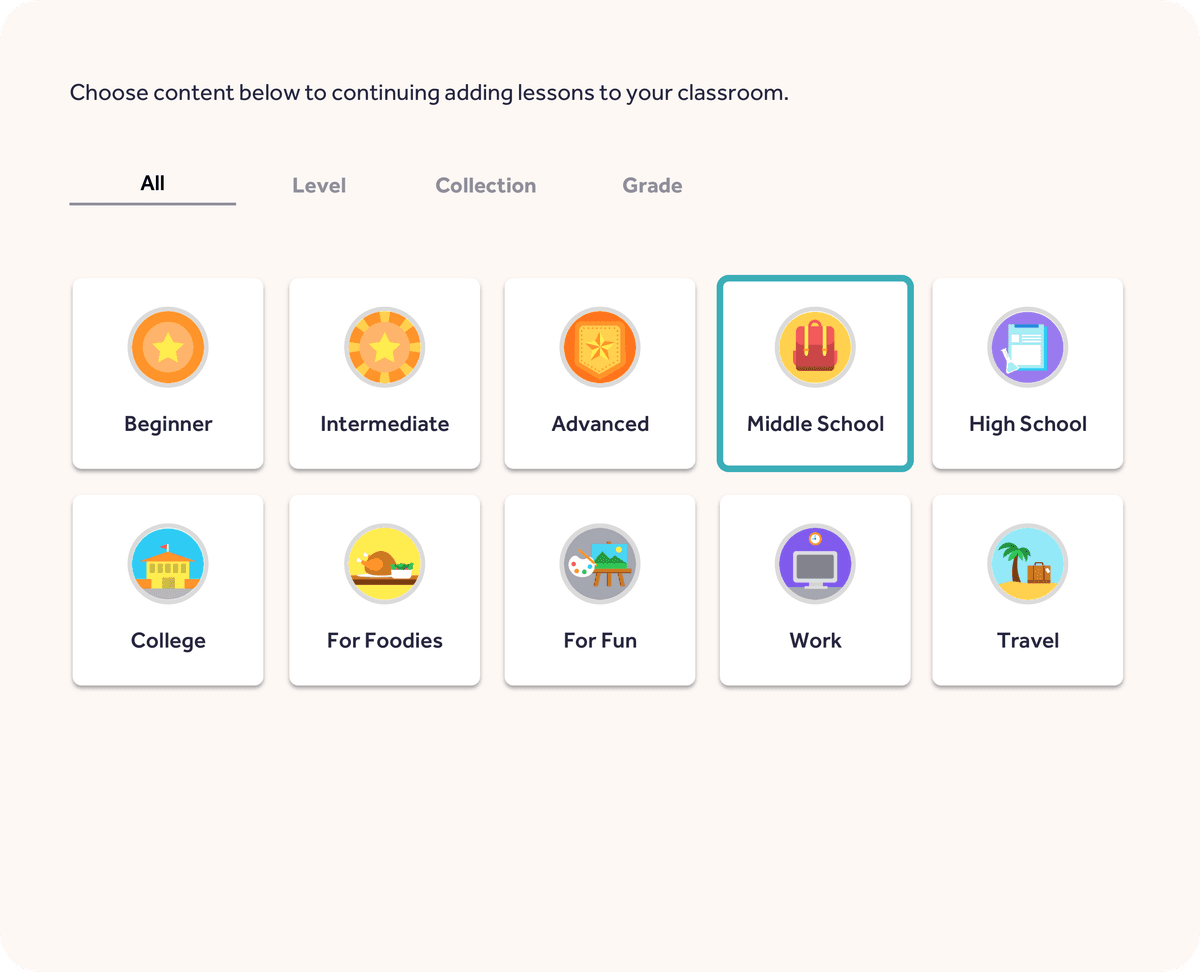Select the High School card title
This screenshot has height=972, width=1200.
[x=1027, y=424]
